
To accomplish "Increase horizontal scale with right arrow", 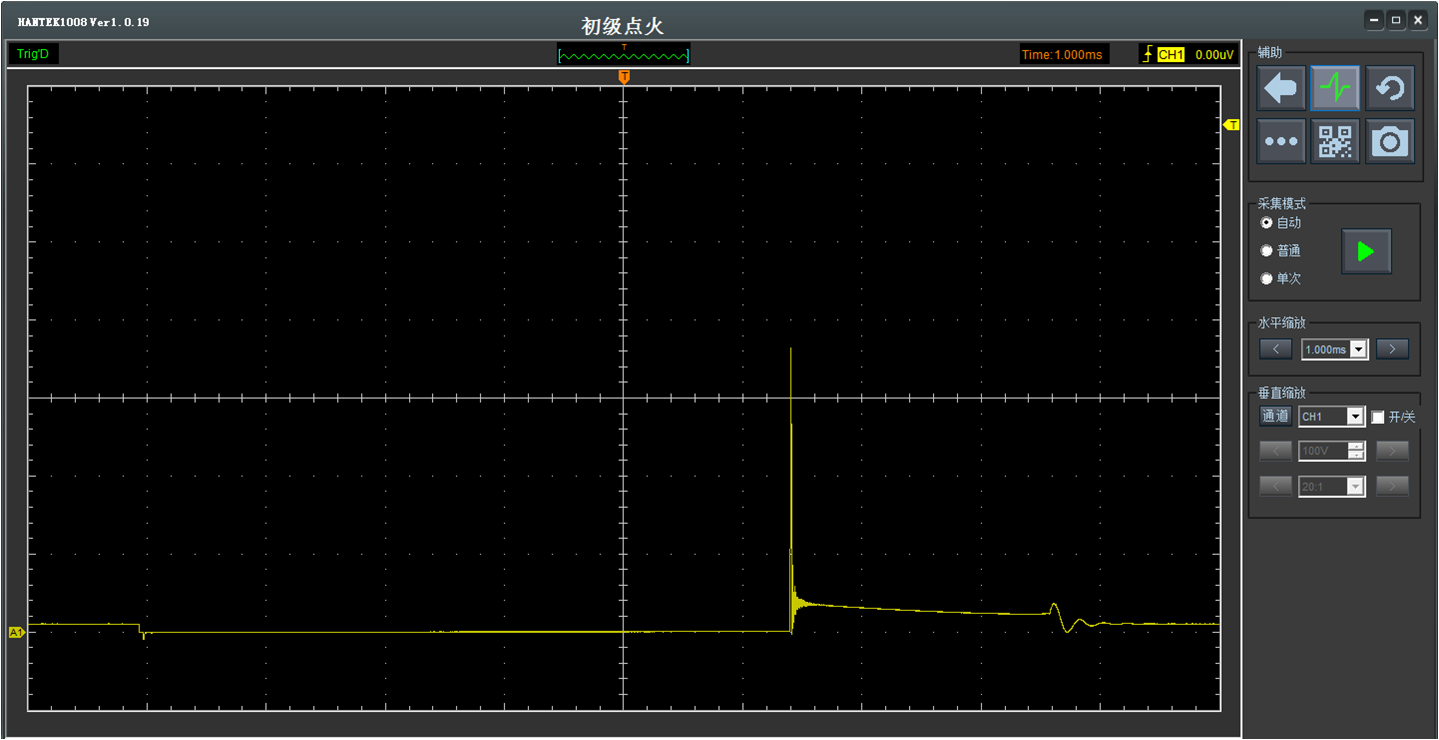I will pyautogui.click(x=1392, y=349).
